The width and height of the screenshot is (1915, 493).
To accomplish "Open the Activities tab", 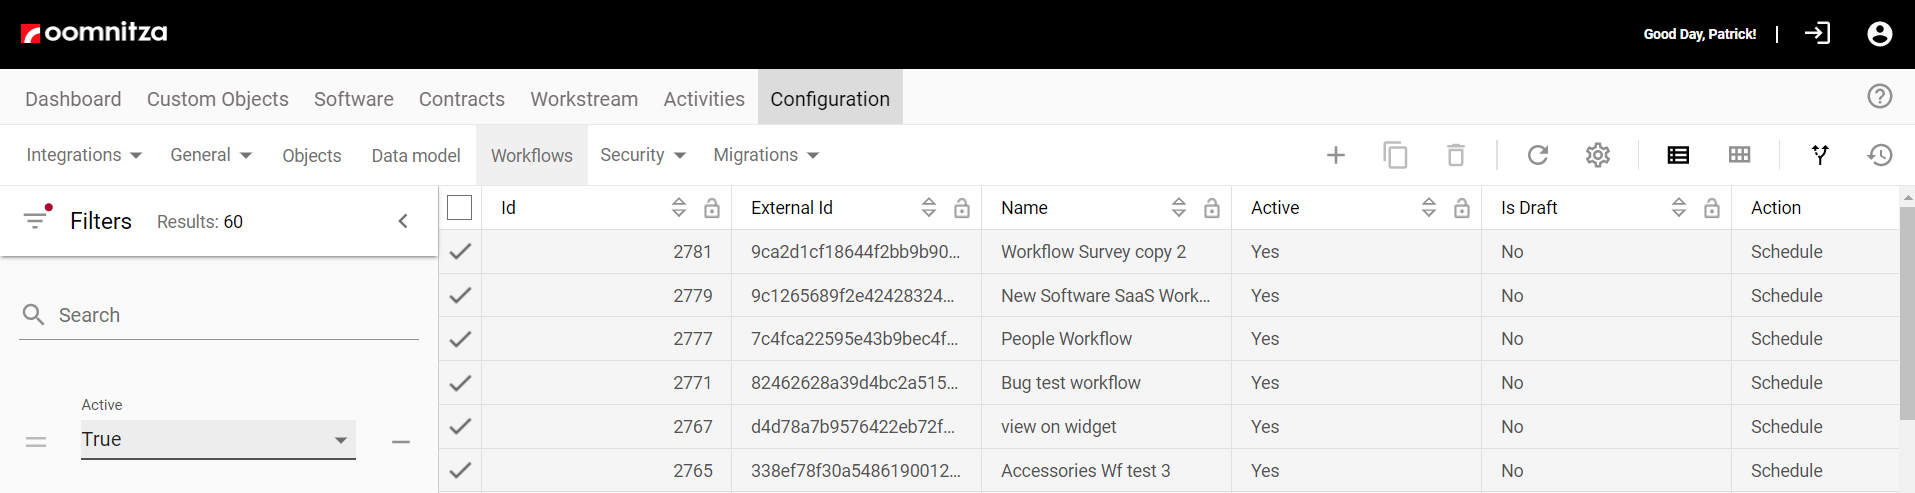I will coord(704,99).
